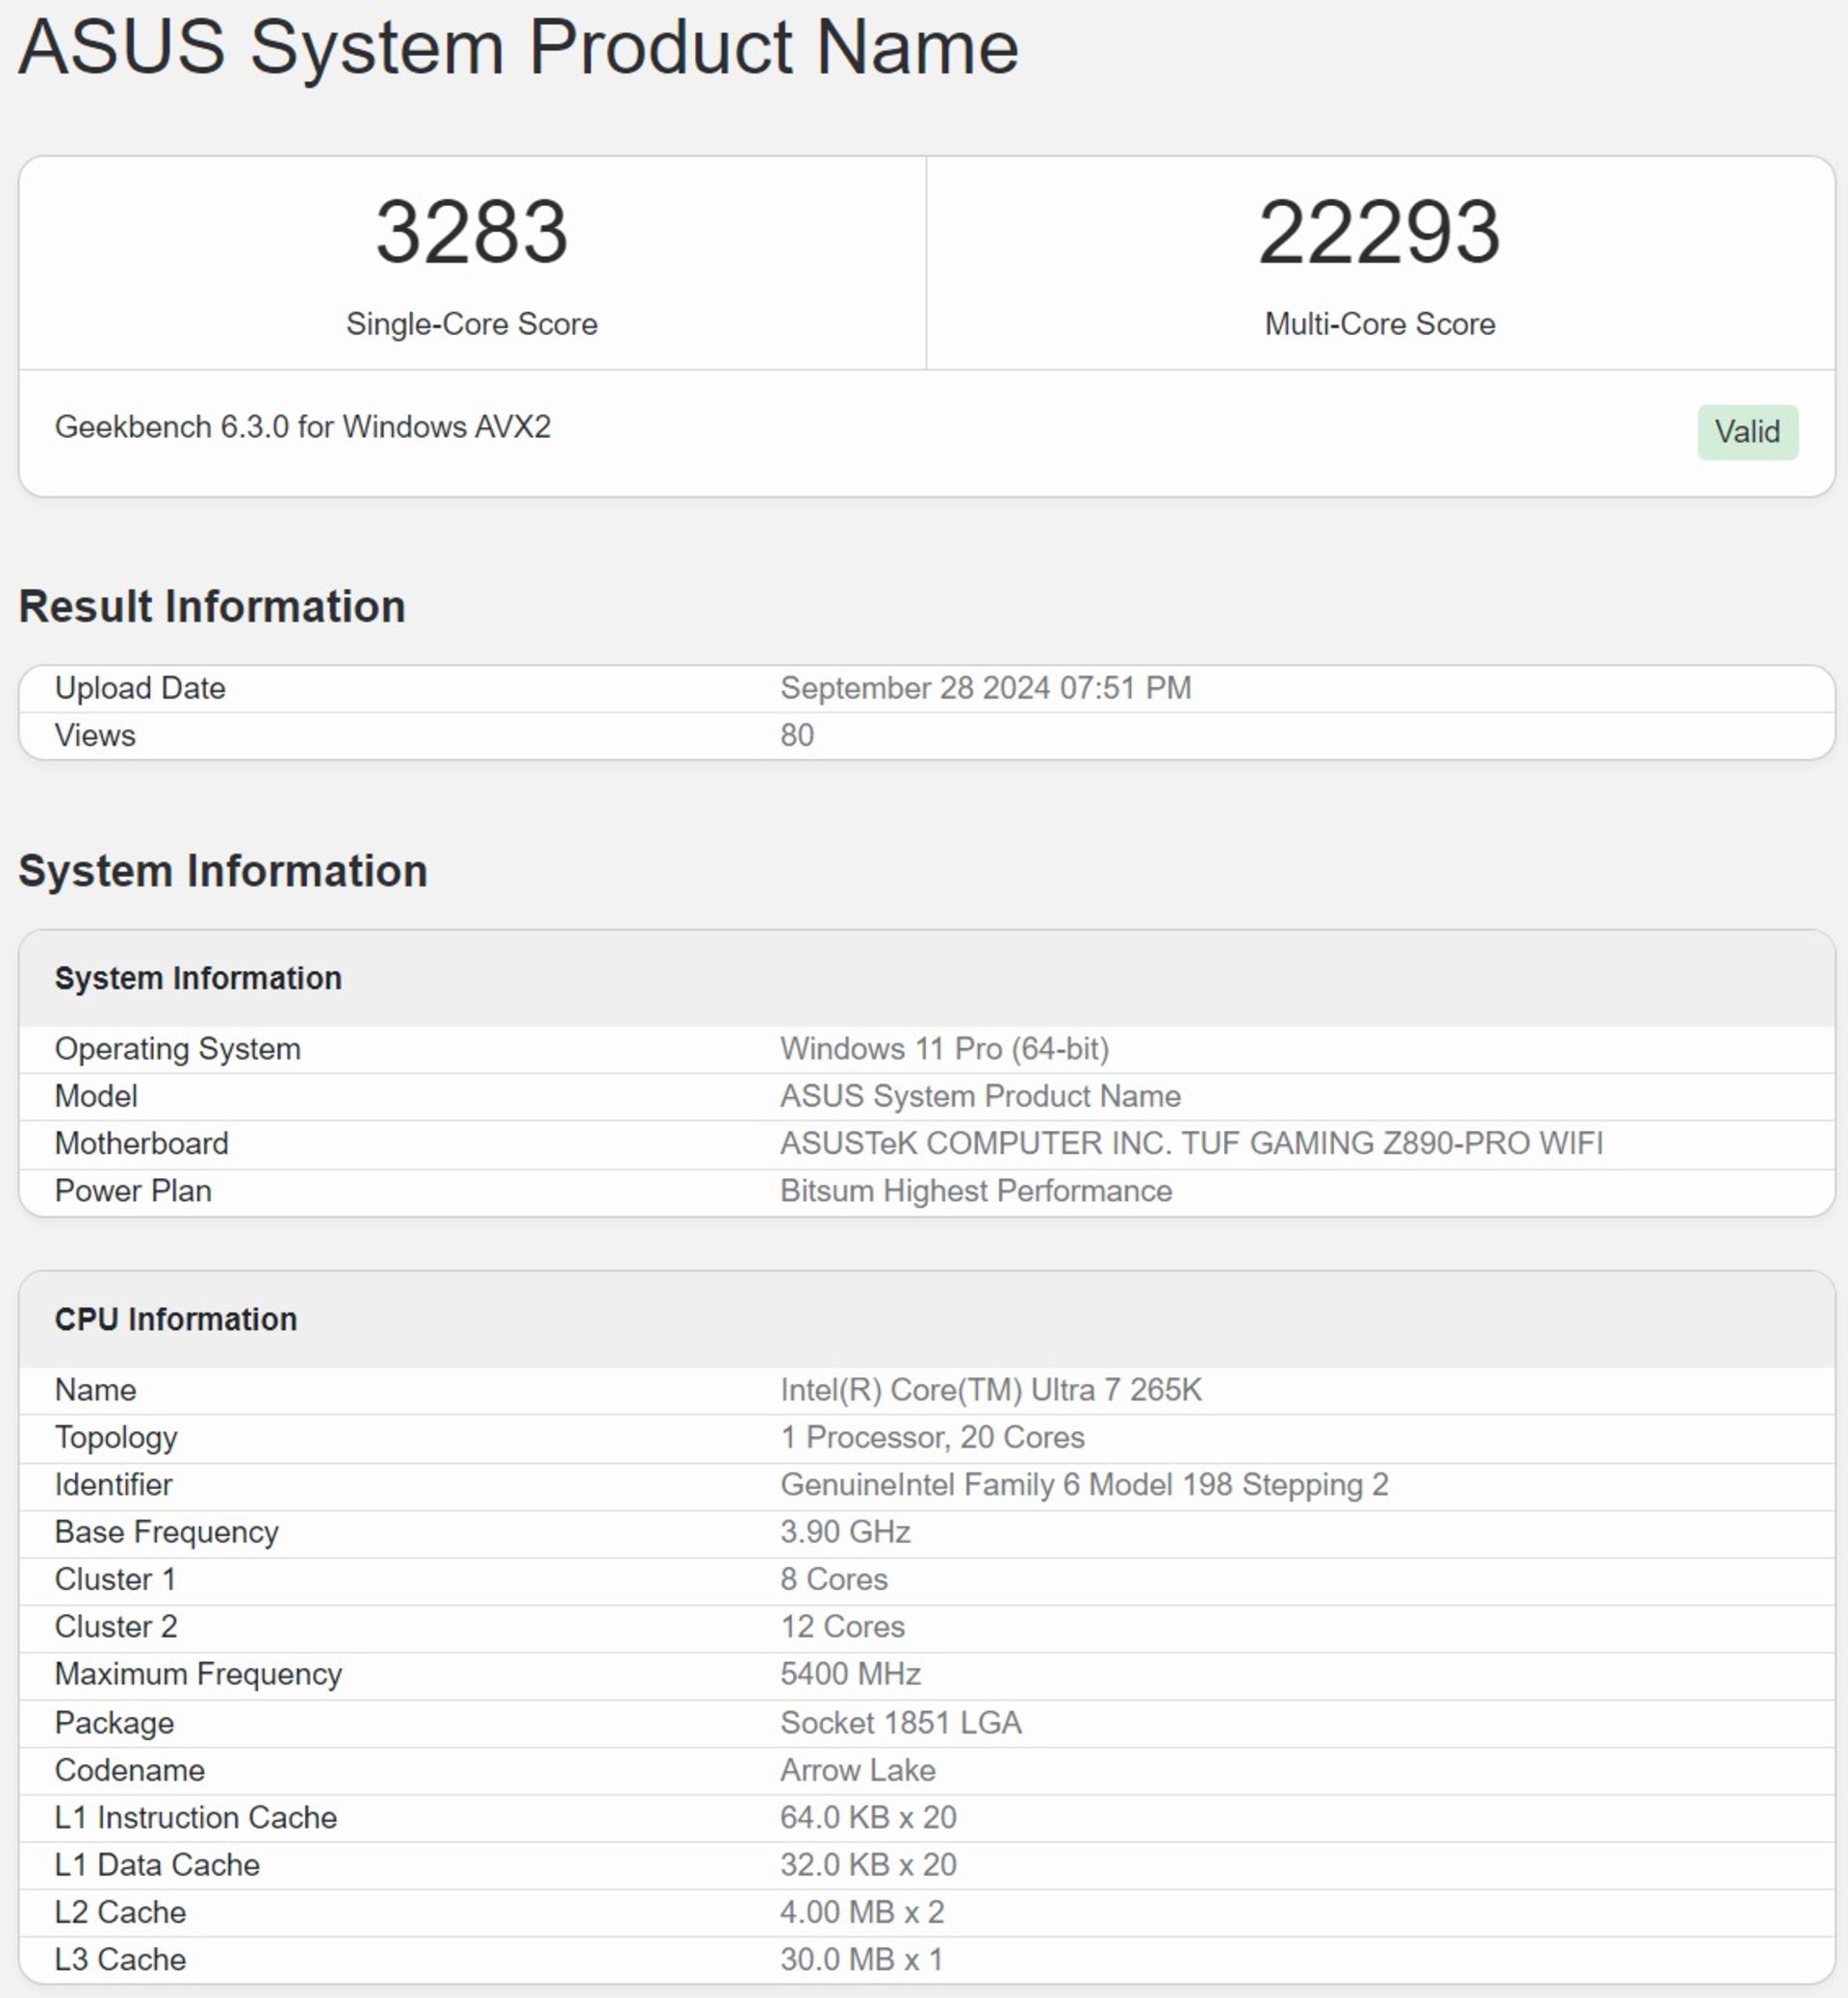Select the upload date September 28 2024 07:51 PM
Viewport: 1848px width, 1998px height.
(x=985, y=688)
